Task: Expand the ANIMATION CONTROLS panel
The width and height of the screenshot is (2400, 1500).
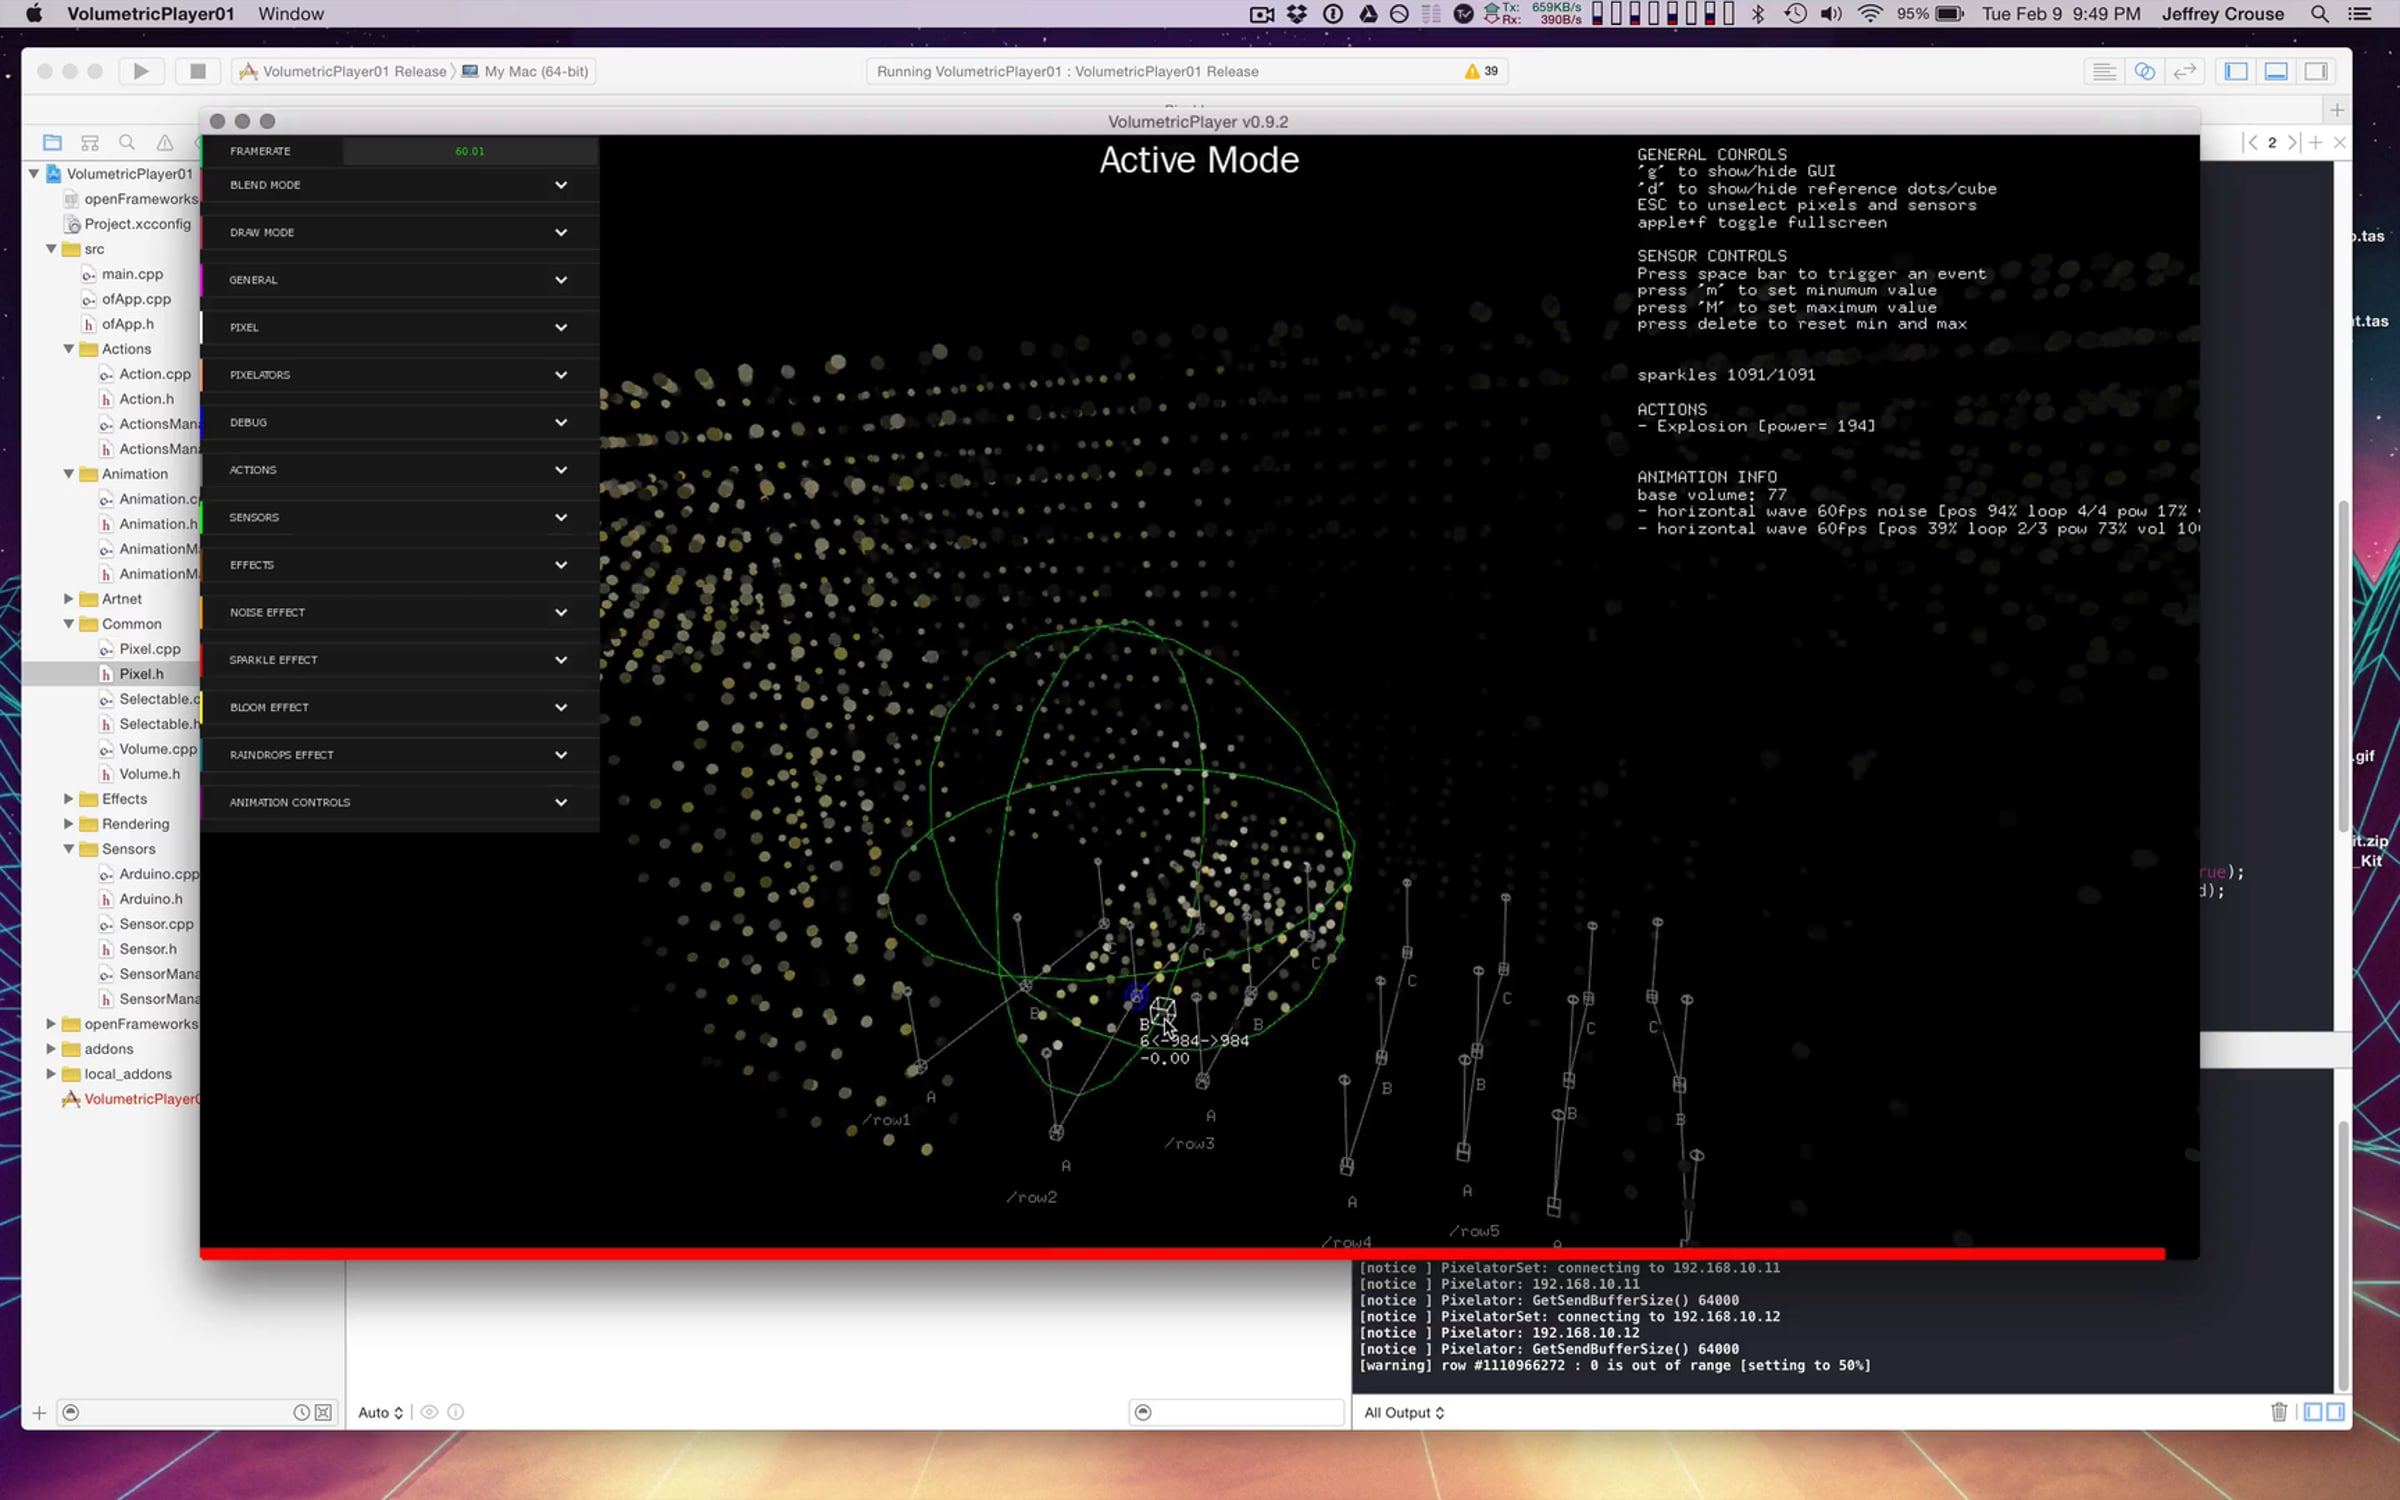Action: [400, 802]
